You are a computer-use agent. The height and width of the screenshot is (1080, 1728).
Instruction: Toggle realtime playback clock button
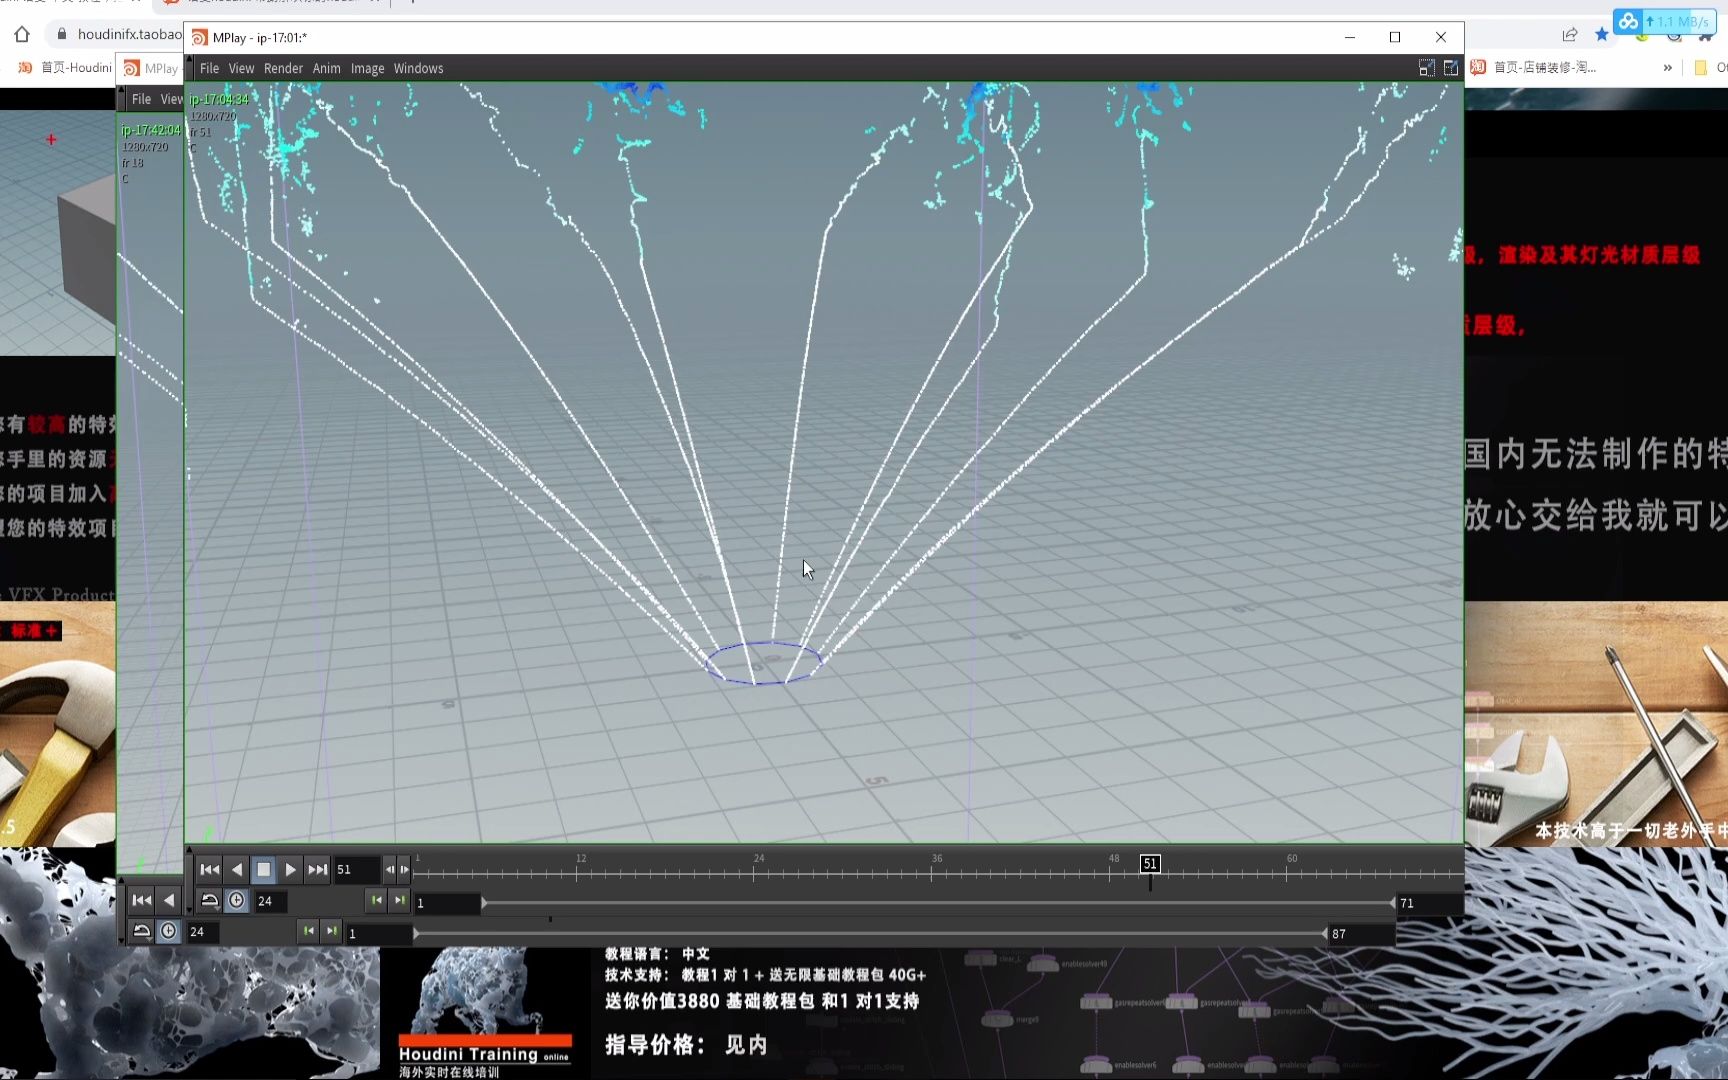tap(236, 900)
